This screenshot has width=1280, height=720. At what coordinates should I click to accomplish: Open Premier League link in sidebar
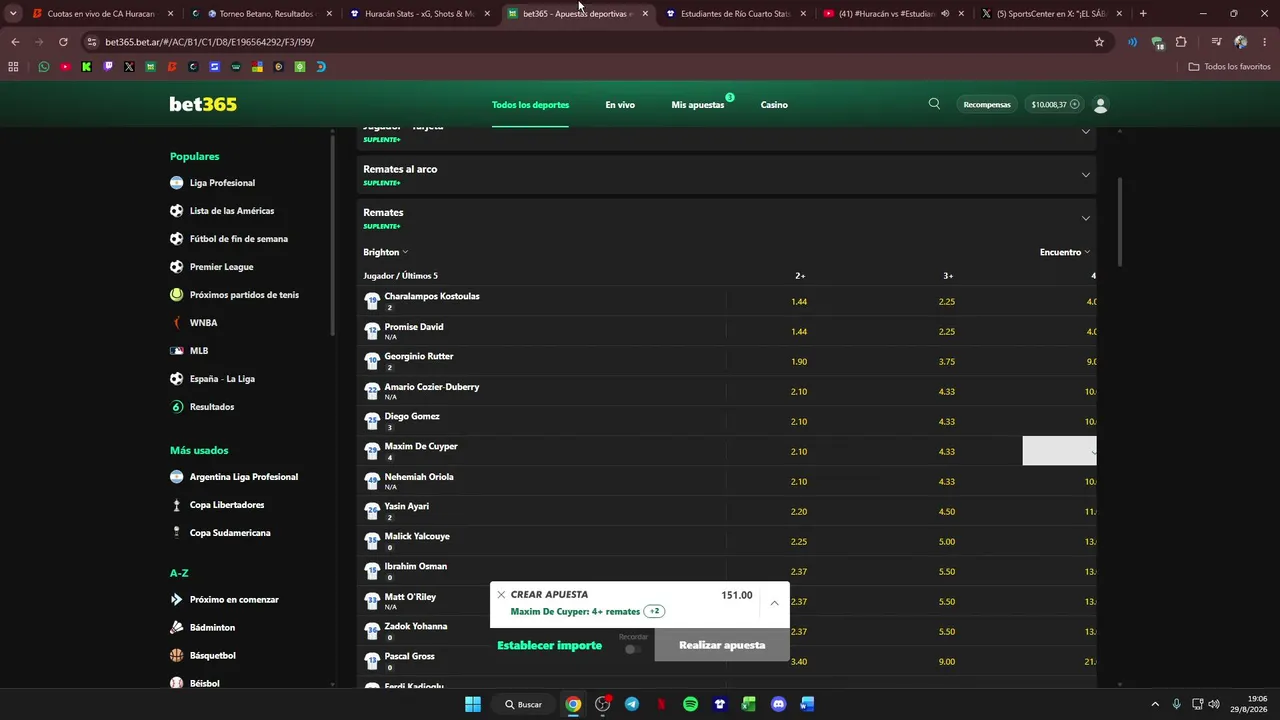point(221,267)
